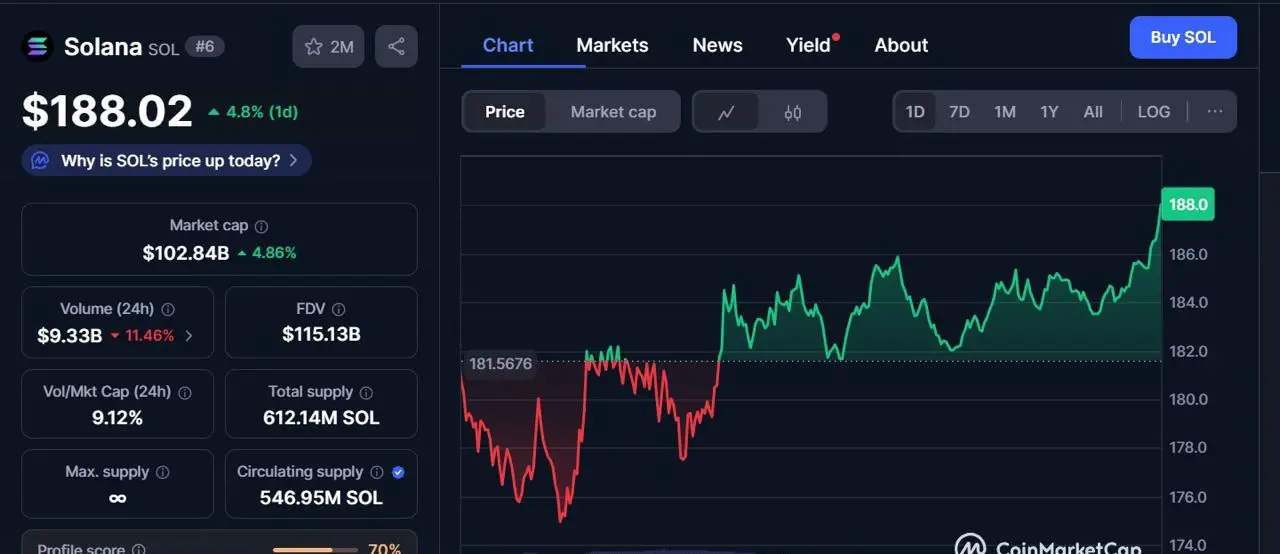Show FDV info icon

339,310
